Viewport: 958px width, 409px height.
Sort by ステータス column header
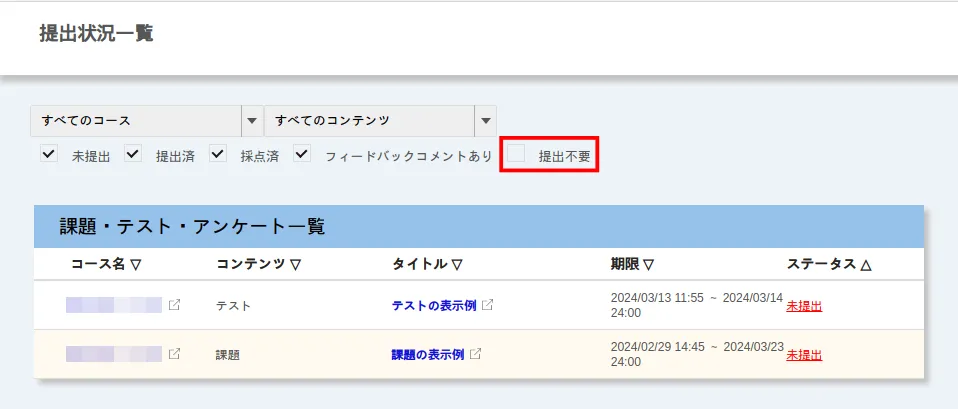(x=829, y=264)
